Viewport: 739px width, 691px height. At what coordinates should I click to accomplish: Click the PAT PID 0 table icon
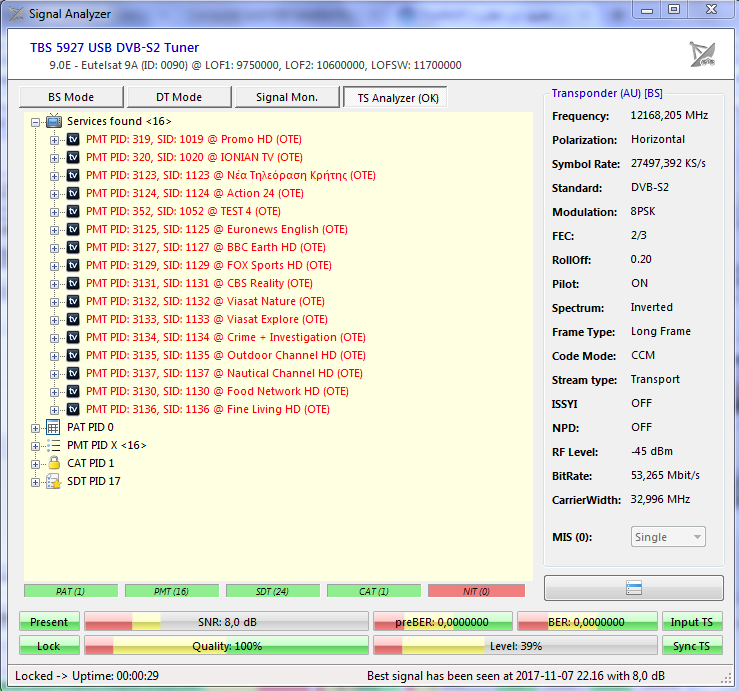coord(54,427)
